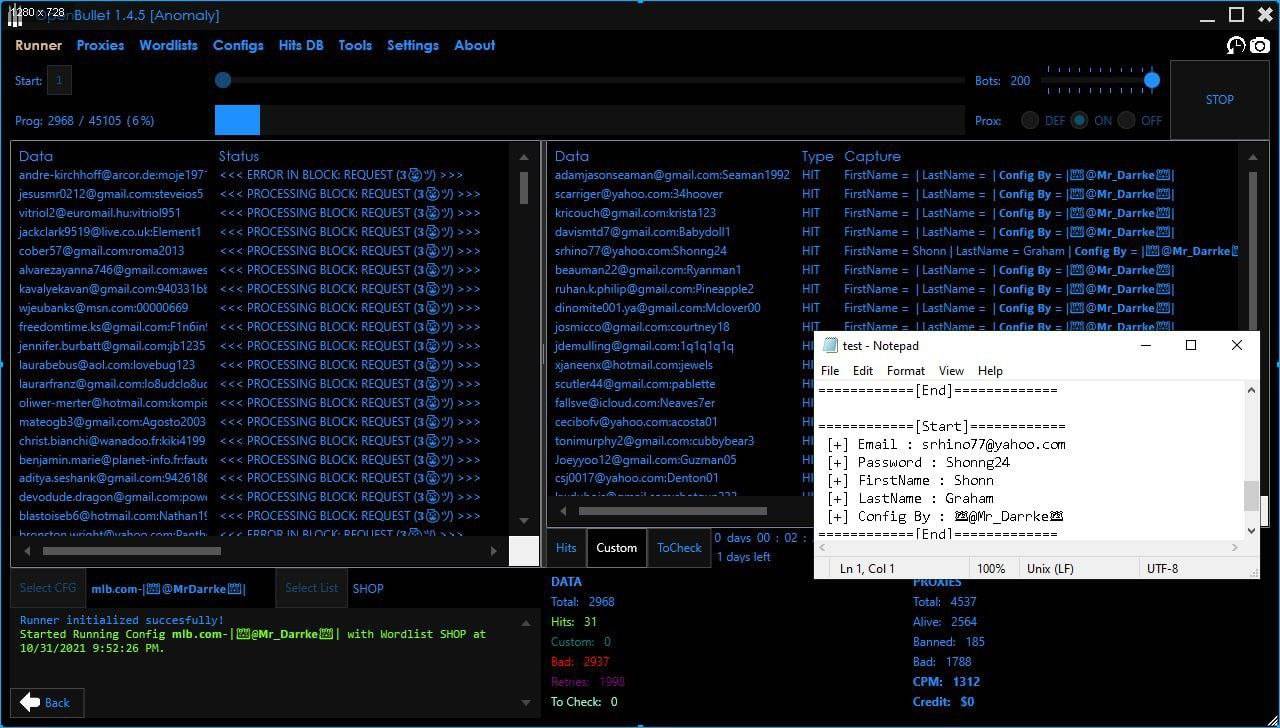Click the right arrow of the left list horizontal scrollbar
The height and width of the screenshot is (728, 1280).
493,550
